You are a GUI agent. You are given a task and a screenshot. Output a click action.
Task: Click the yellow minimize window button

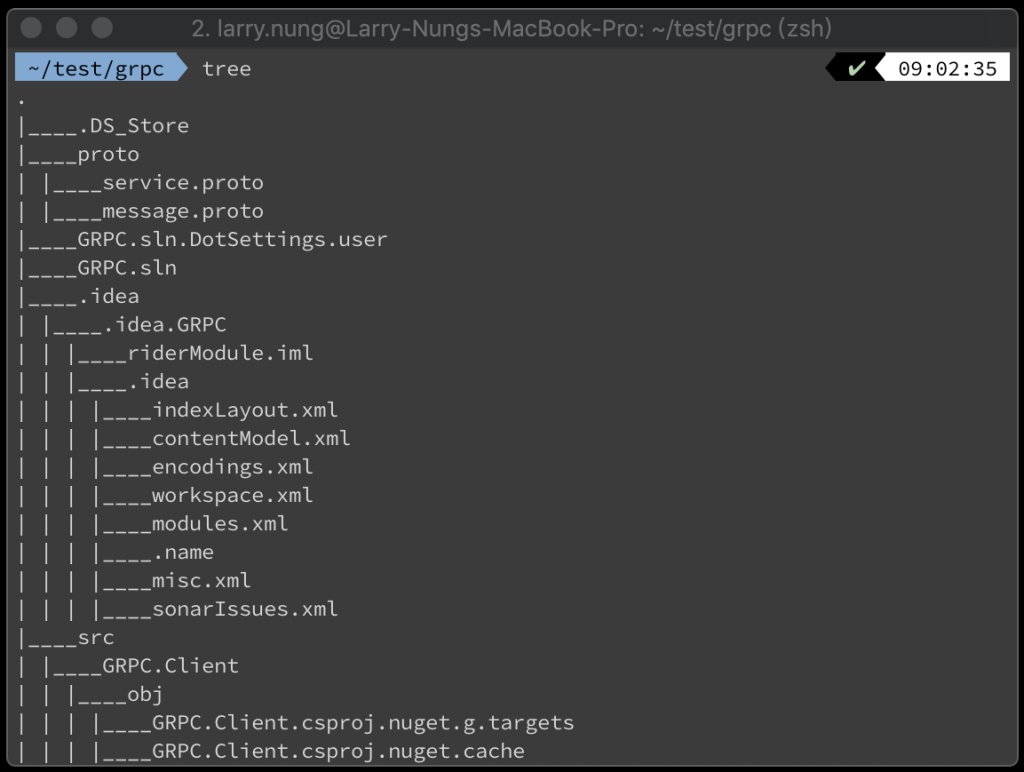pyautogui.click(x=67, y=28)
